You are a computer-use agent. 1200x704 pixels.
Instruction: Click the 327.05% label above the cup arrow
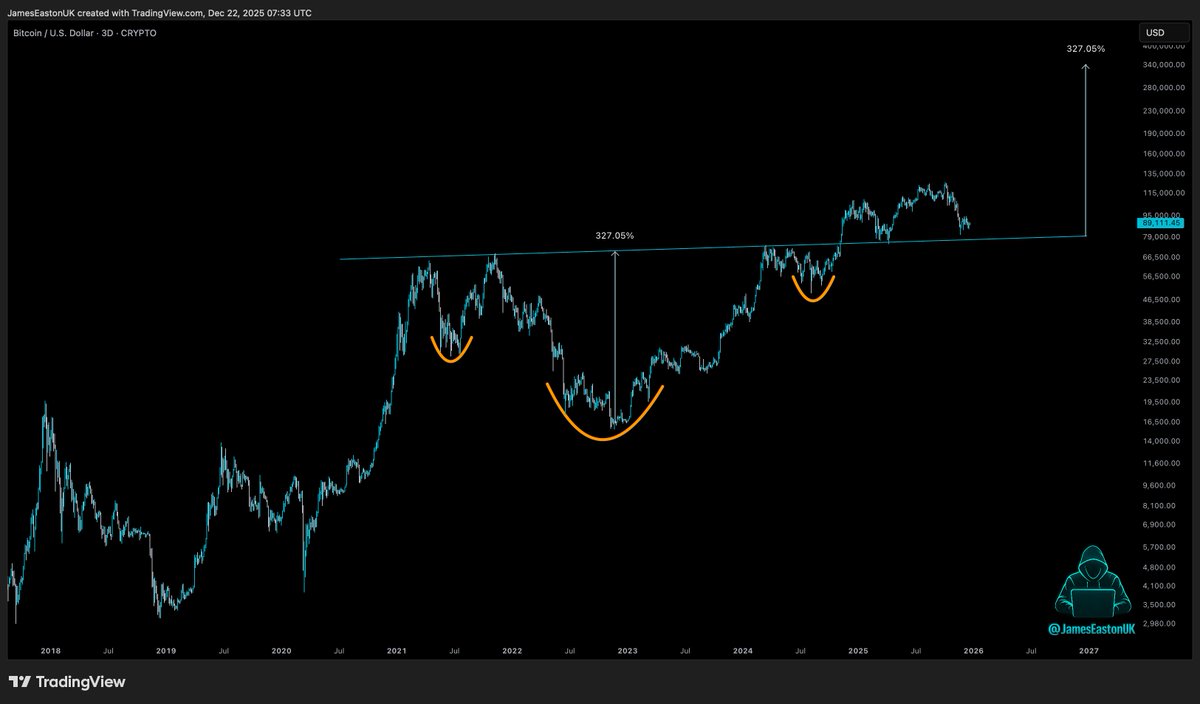click(x=614, y=236)
